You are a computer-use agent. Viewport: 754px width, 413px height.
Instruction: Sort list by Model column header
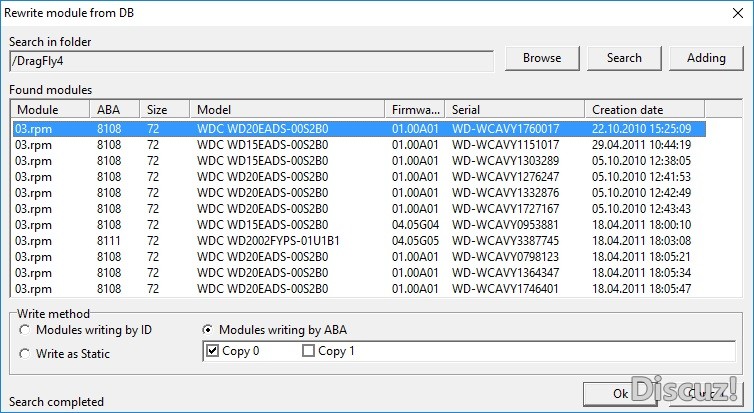pos(288,109)
